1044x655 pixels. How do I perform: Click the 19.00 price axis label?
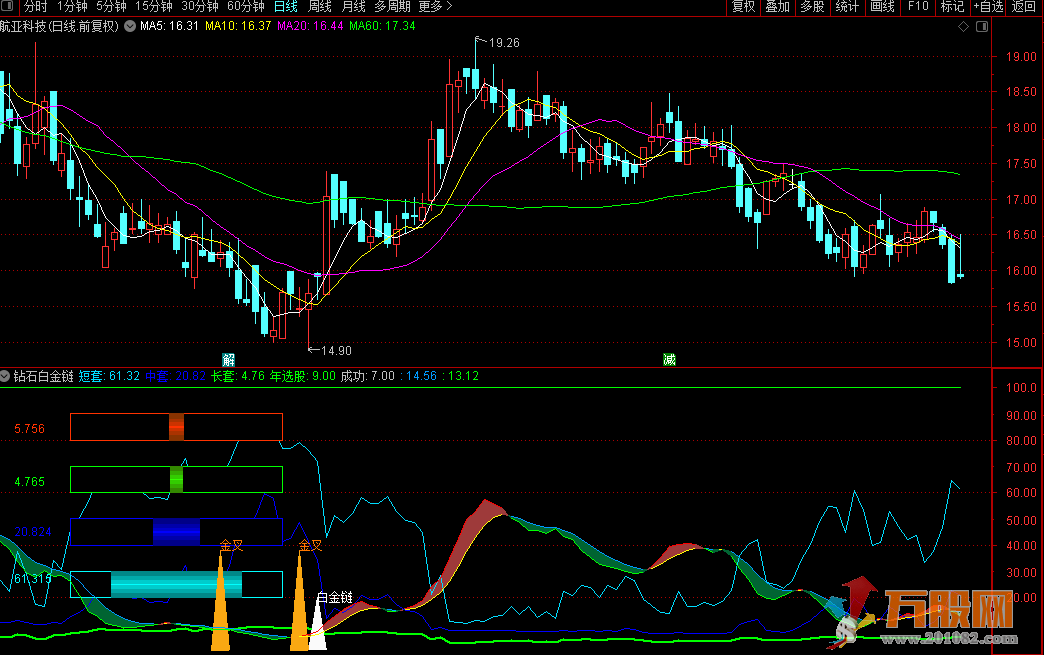1021,57
